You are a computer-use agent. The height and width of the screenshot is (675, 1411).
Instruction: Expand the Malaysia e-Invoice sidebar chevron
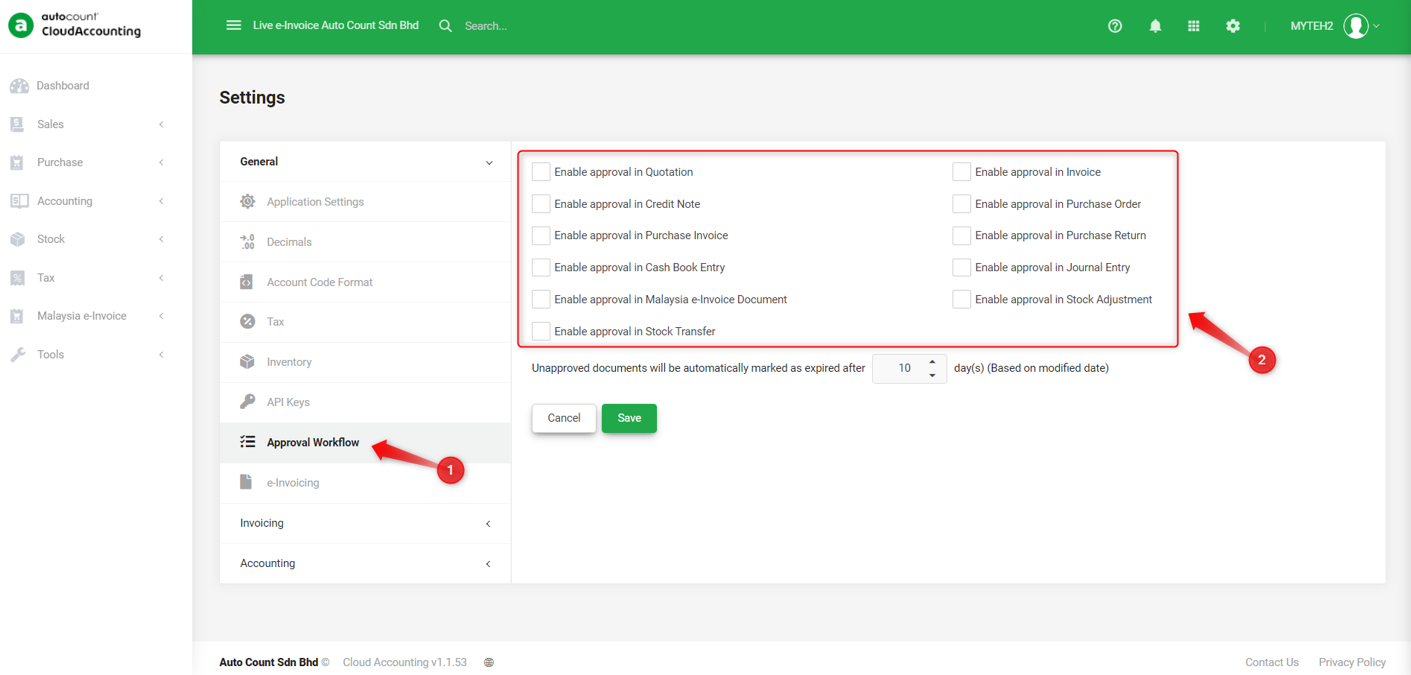coord(161,316)
